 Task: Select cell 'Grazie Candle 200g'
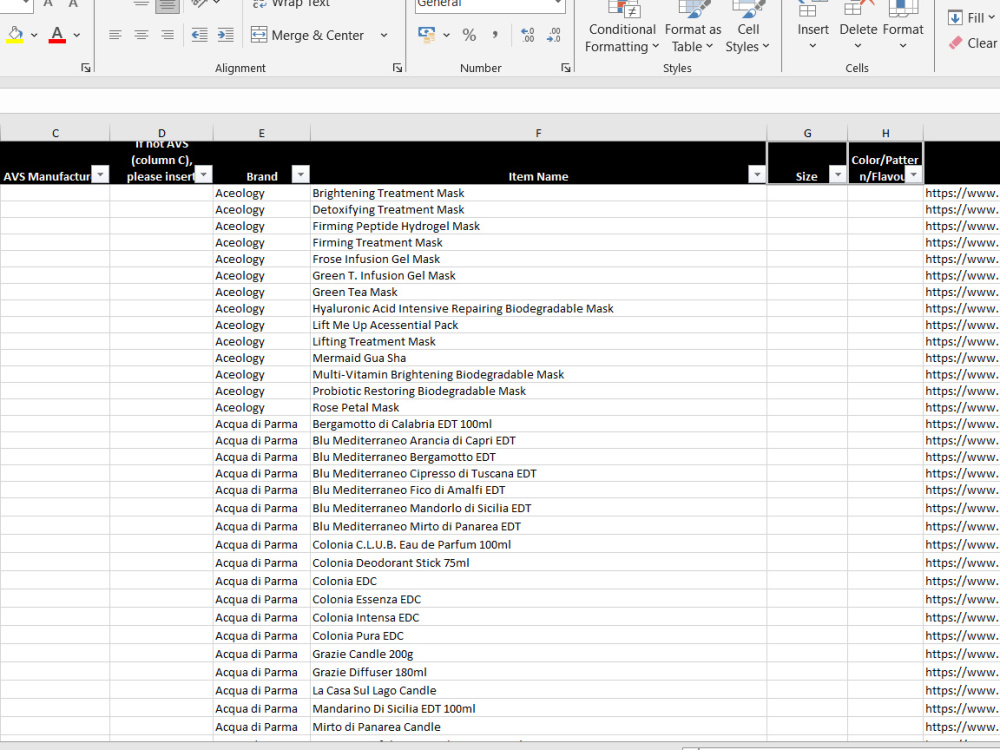(x=538, y=654)
